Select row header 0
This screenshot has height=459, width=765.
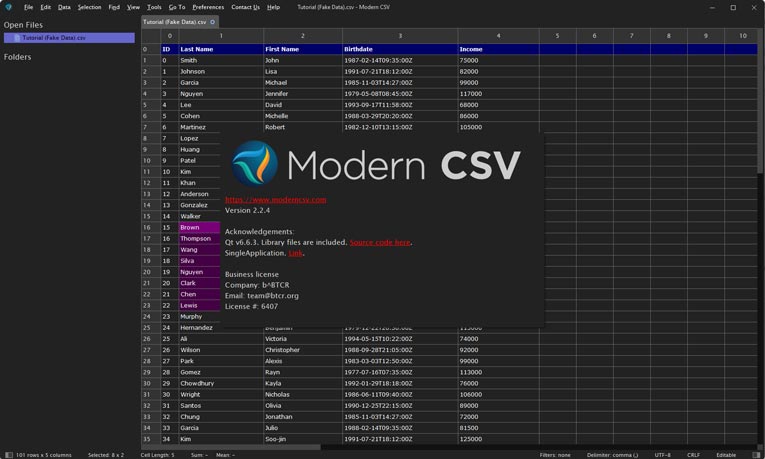pyautogui.click(x=151, y=49)
